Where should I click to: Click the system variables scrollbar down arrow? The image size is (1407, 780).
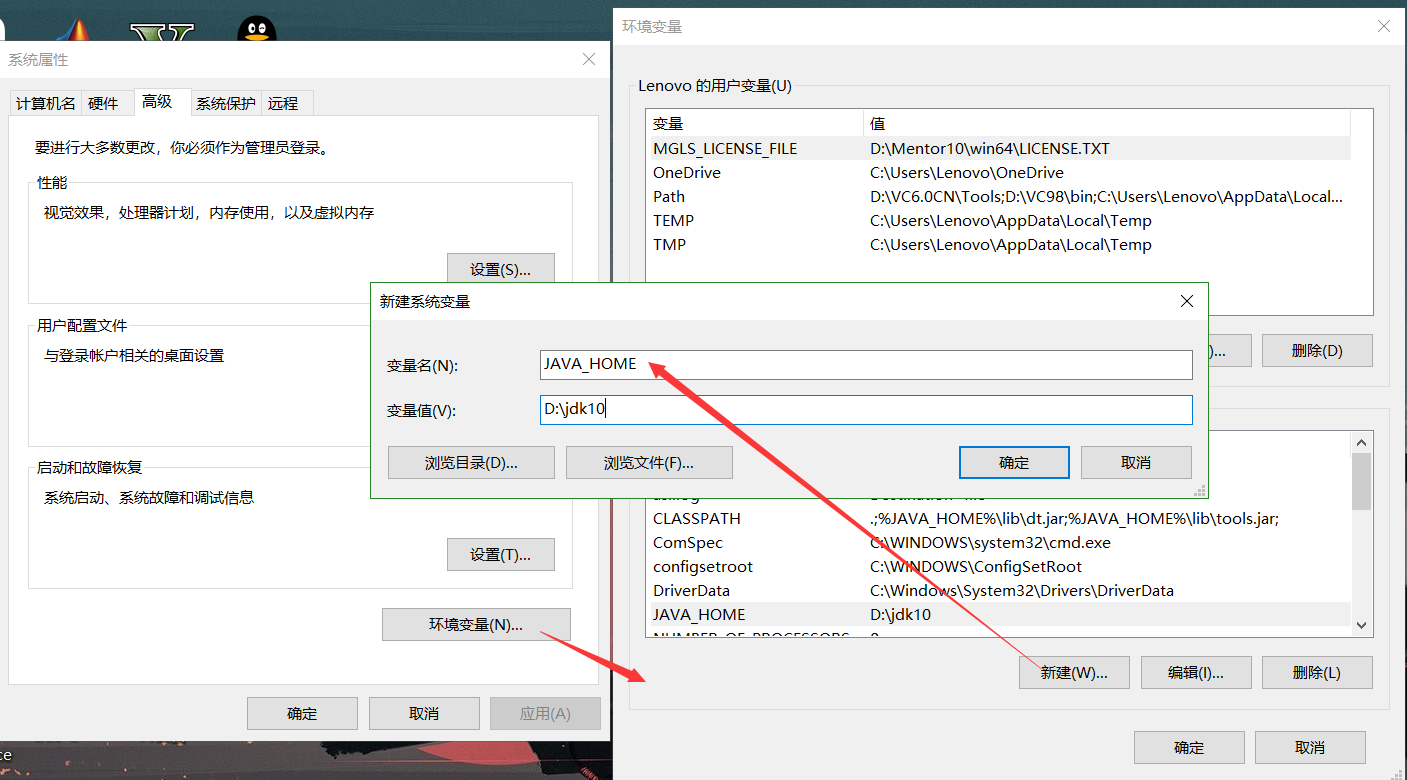tap(1361, 625)
